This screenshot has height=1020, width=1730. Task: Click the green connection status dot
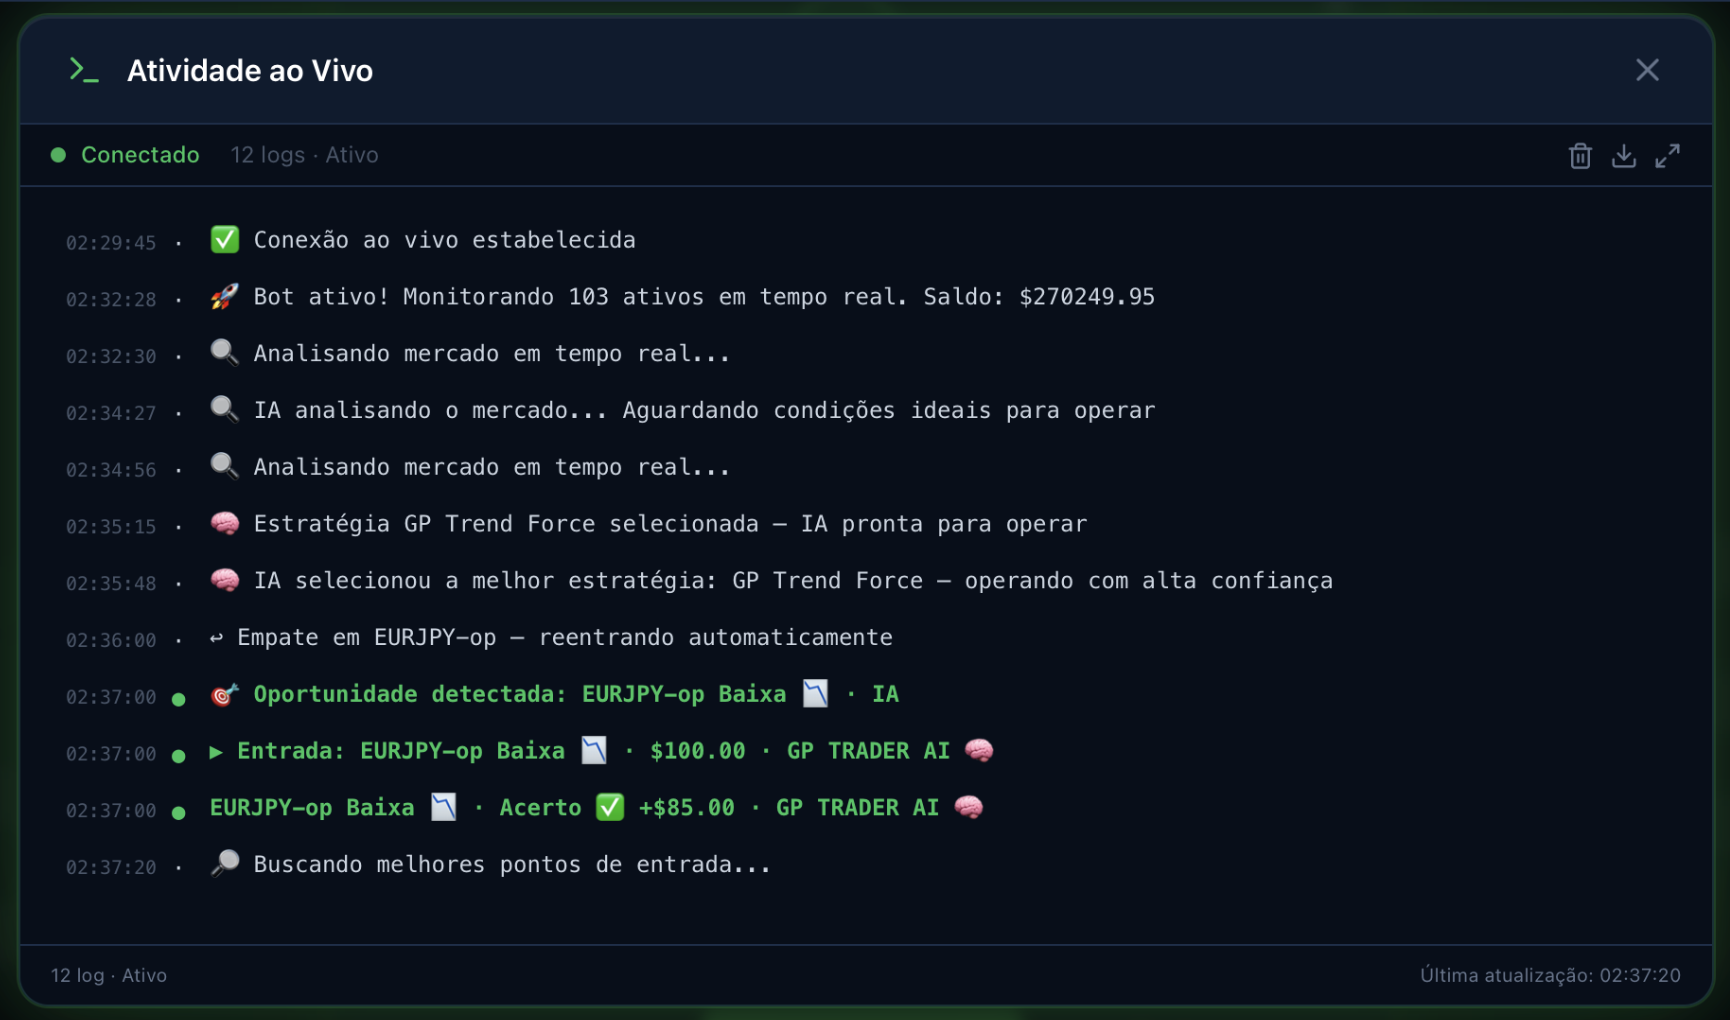click(58, 155)
